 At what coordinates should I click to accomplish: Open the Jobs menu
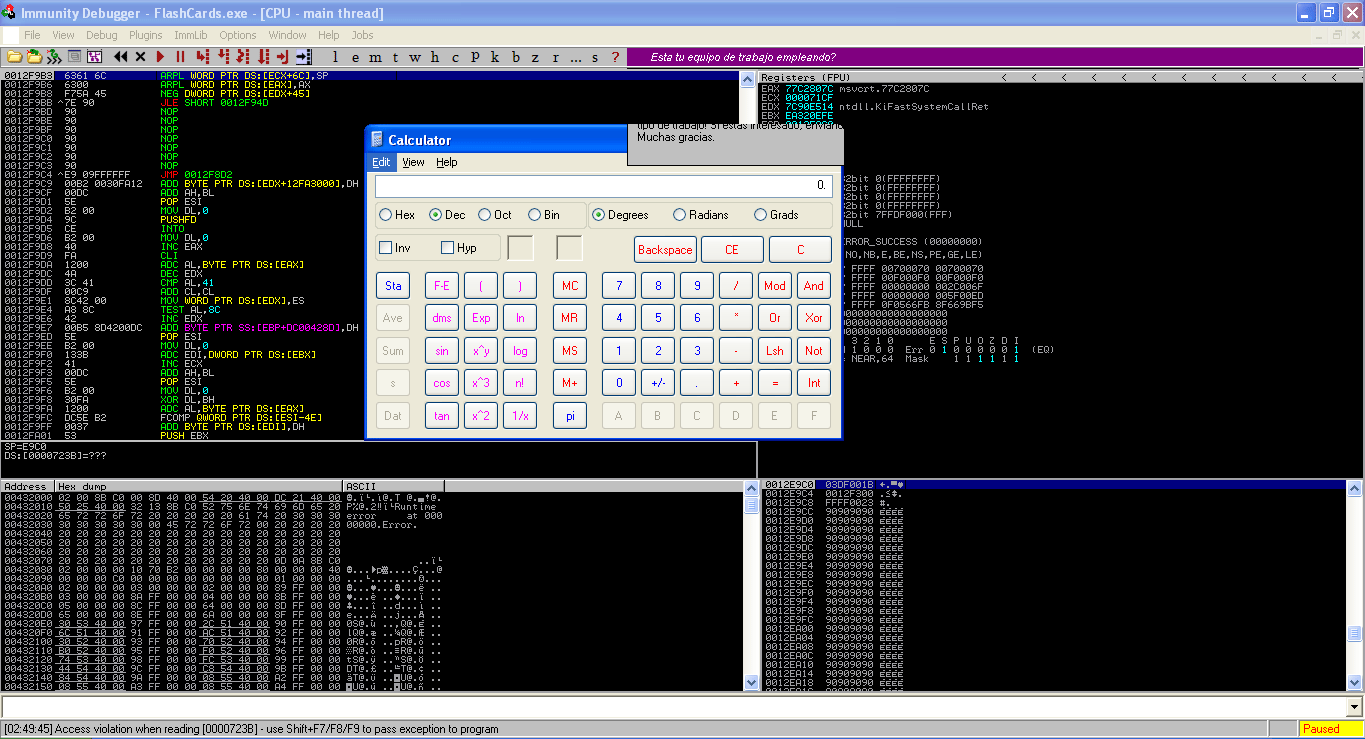[x=362, y=35]
